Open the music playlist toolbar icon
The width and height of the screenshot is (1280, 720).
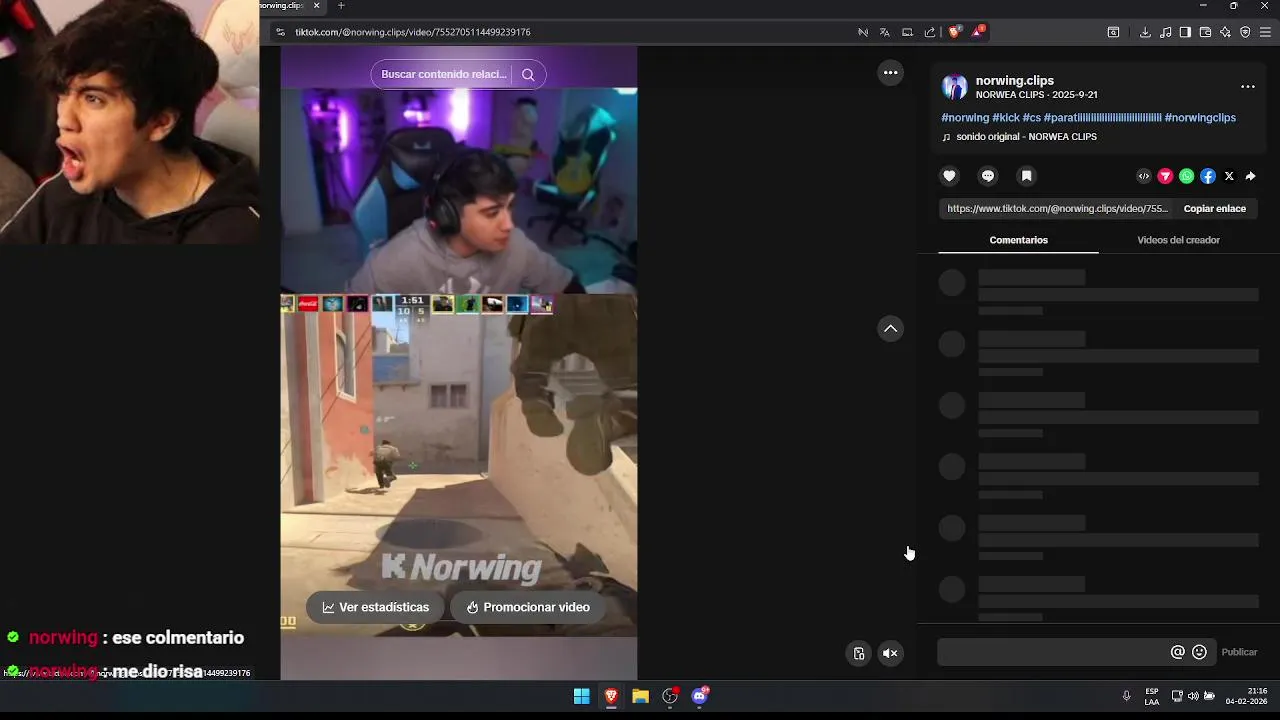tap(1166, 32)
